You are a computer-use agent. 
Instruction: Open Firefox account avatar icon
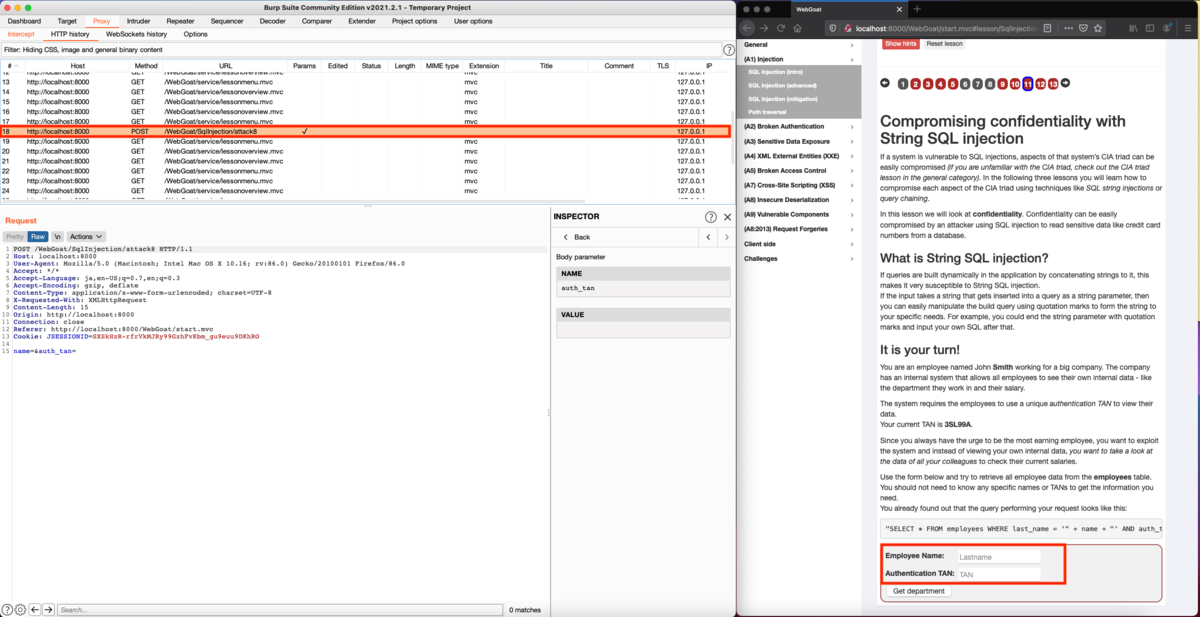[x=1169, y=28]
